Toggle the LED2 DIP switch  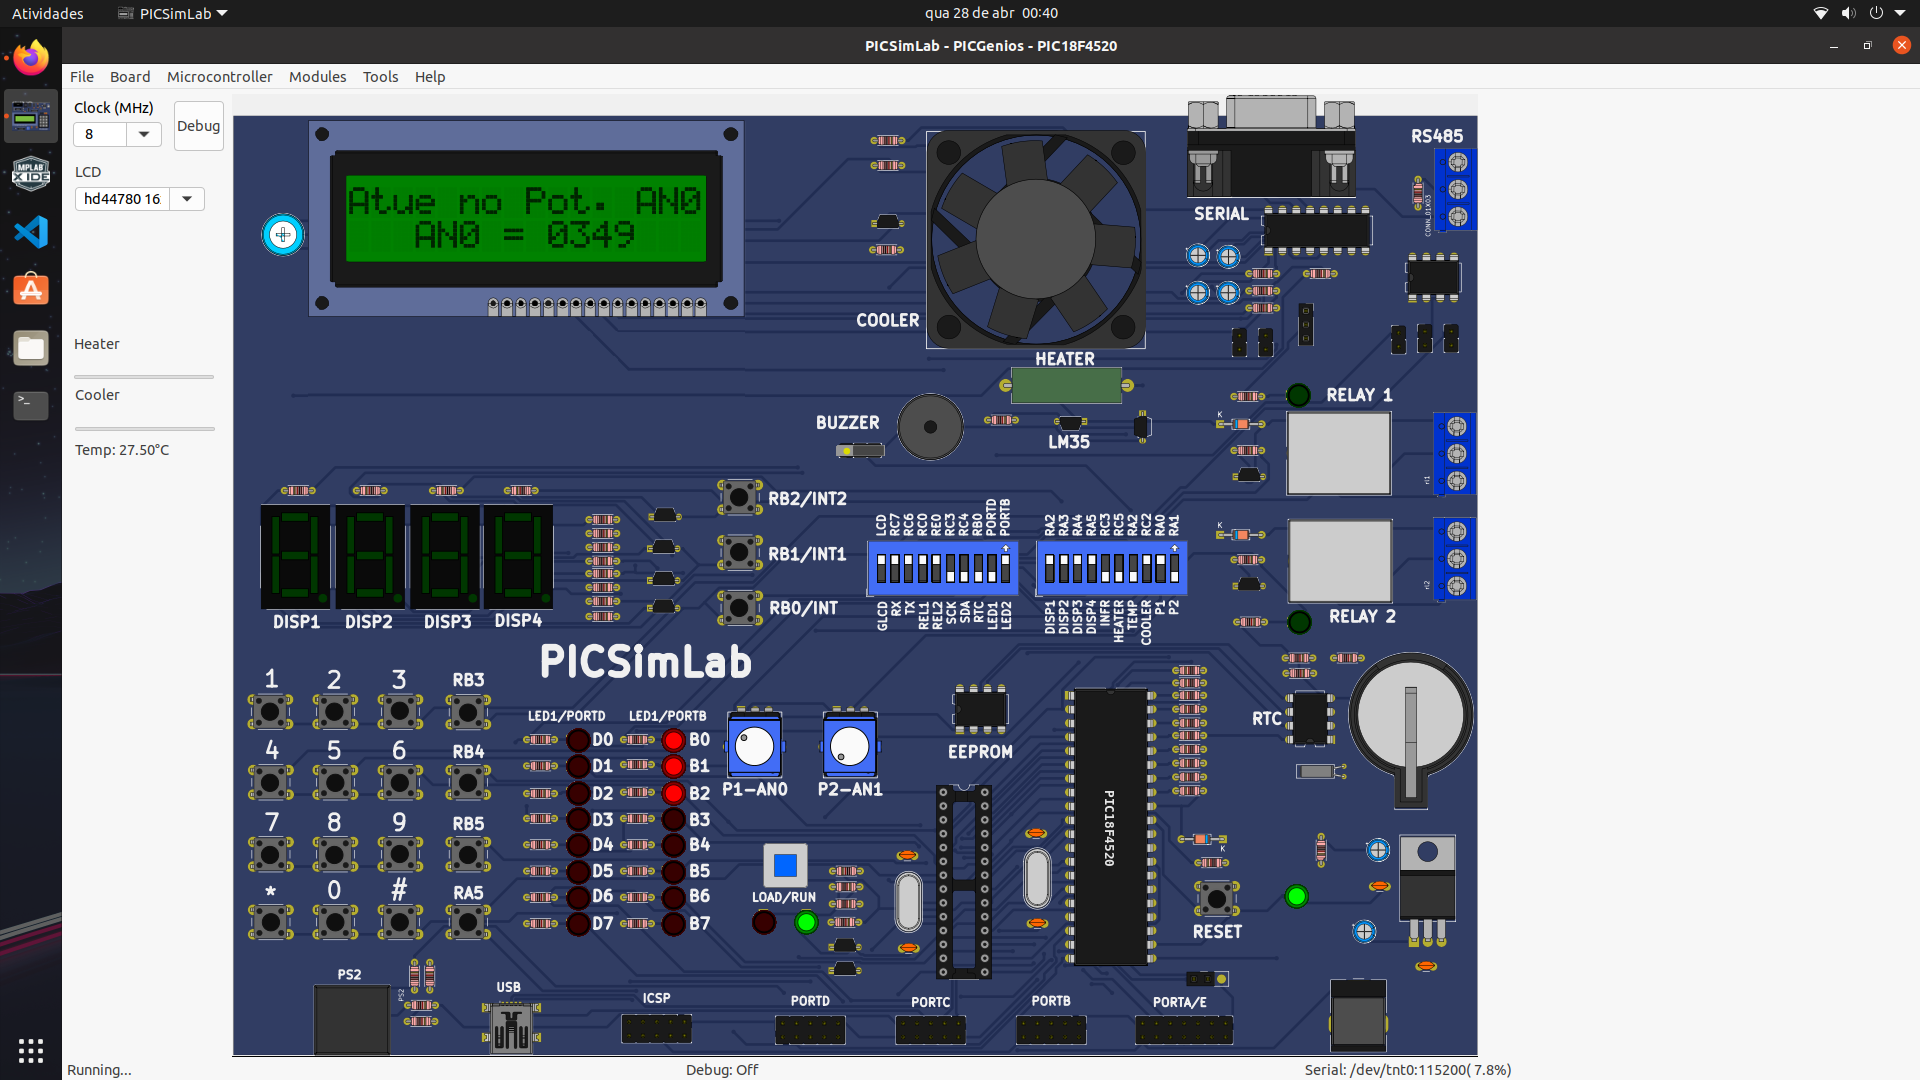click(x=1006, y=569)
